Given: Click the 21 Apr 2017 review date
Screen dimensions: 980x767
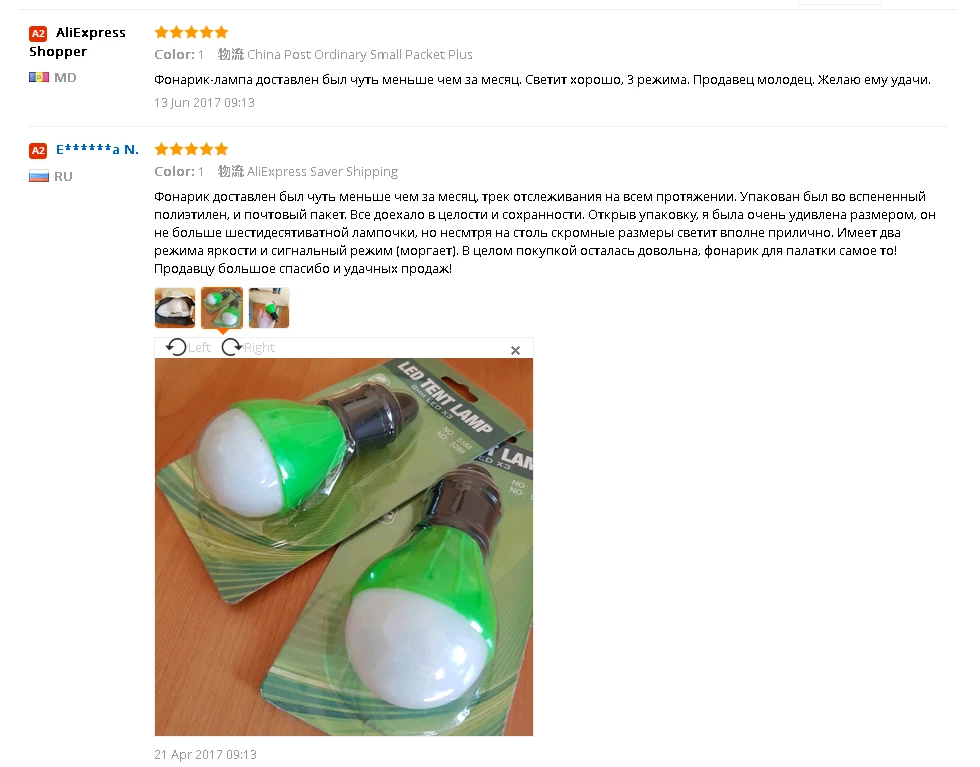Looking at the screenshot, I should (205, 754).
